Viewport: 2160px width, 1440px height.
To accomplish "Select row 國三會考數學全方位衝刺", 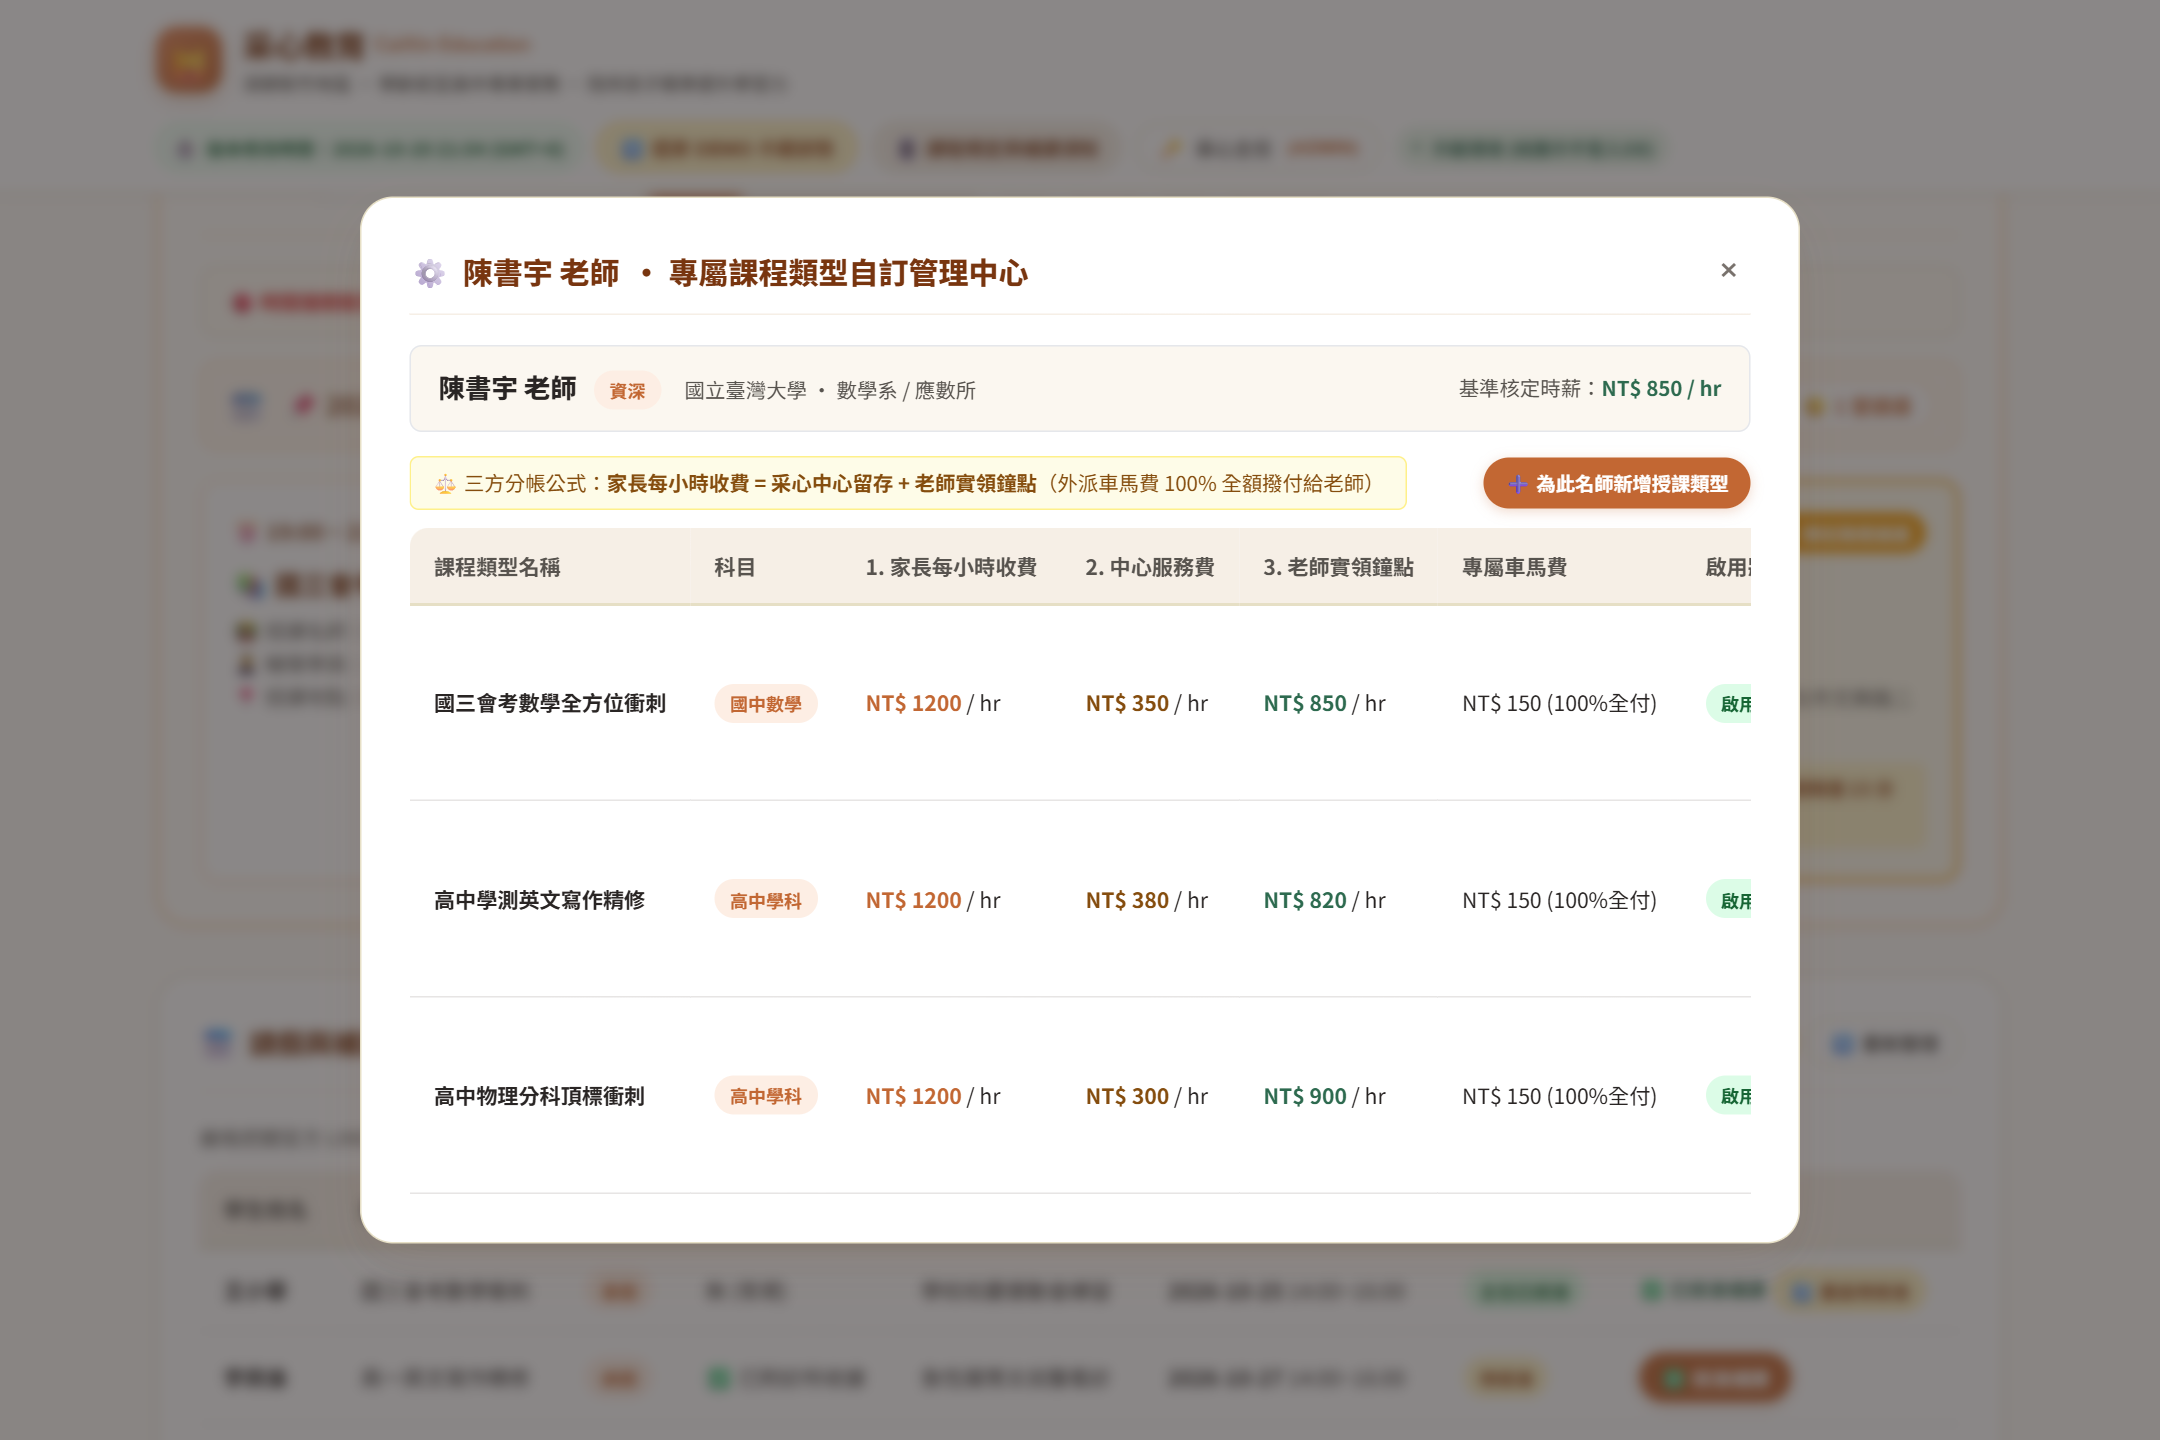I will (1080, 703).
